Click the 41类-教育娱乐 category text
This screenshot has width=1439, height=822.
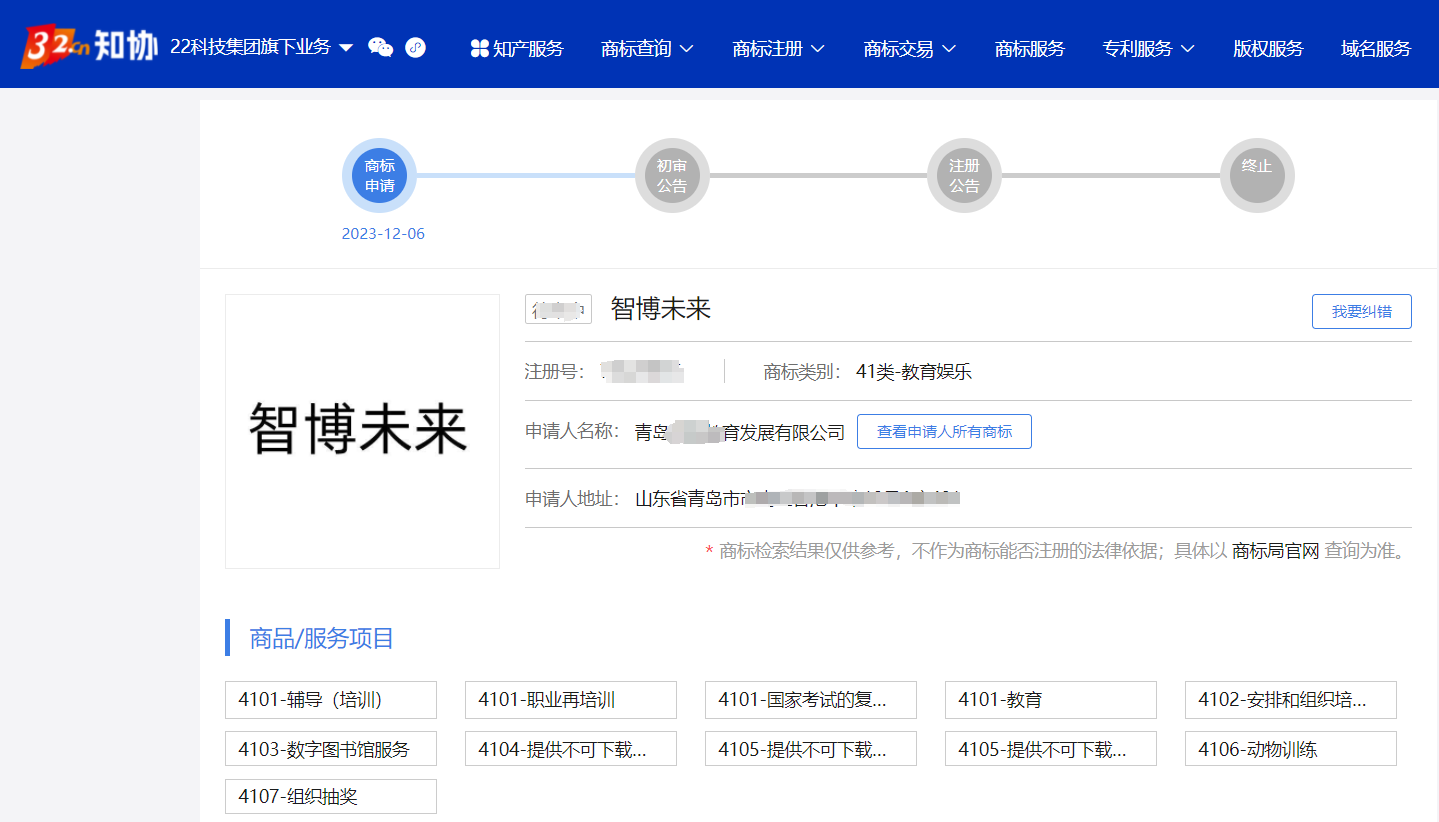914,372
